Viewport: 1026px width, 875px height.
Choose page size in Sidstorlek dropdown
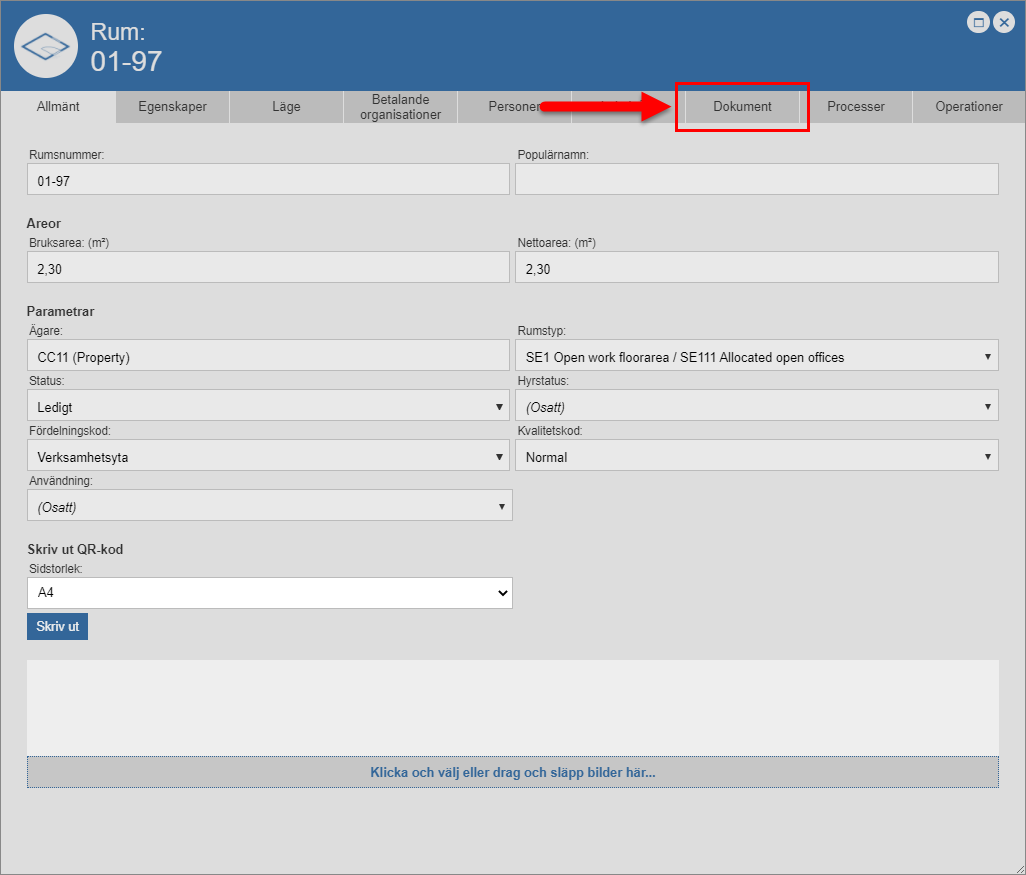click(269, 593)
